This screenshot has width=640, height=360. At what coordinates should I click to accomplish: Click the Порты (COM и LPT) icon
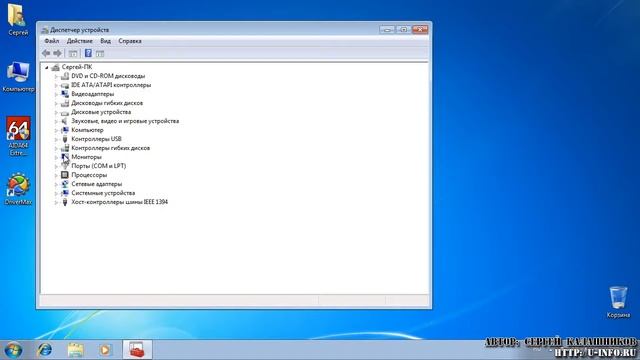pos(64,166)
